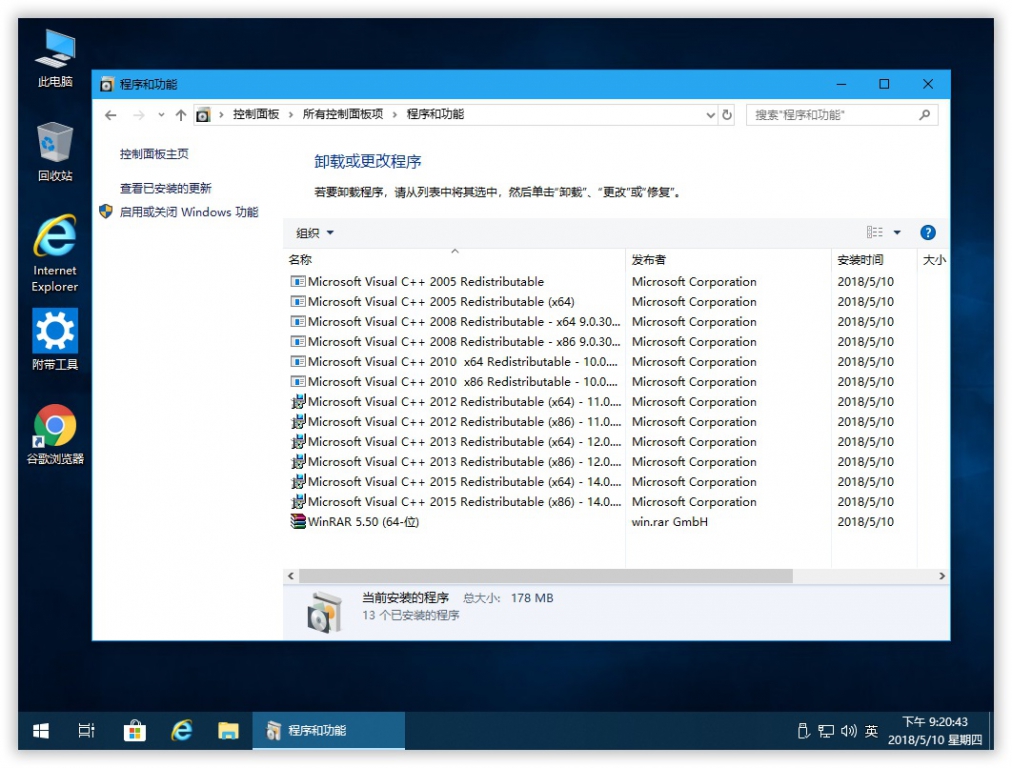Refresh the programs list
The image size is (1012, 768).
point(727,115)
